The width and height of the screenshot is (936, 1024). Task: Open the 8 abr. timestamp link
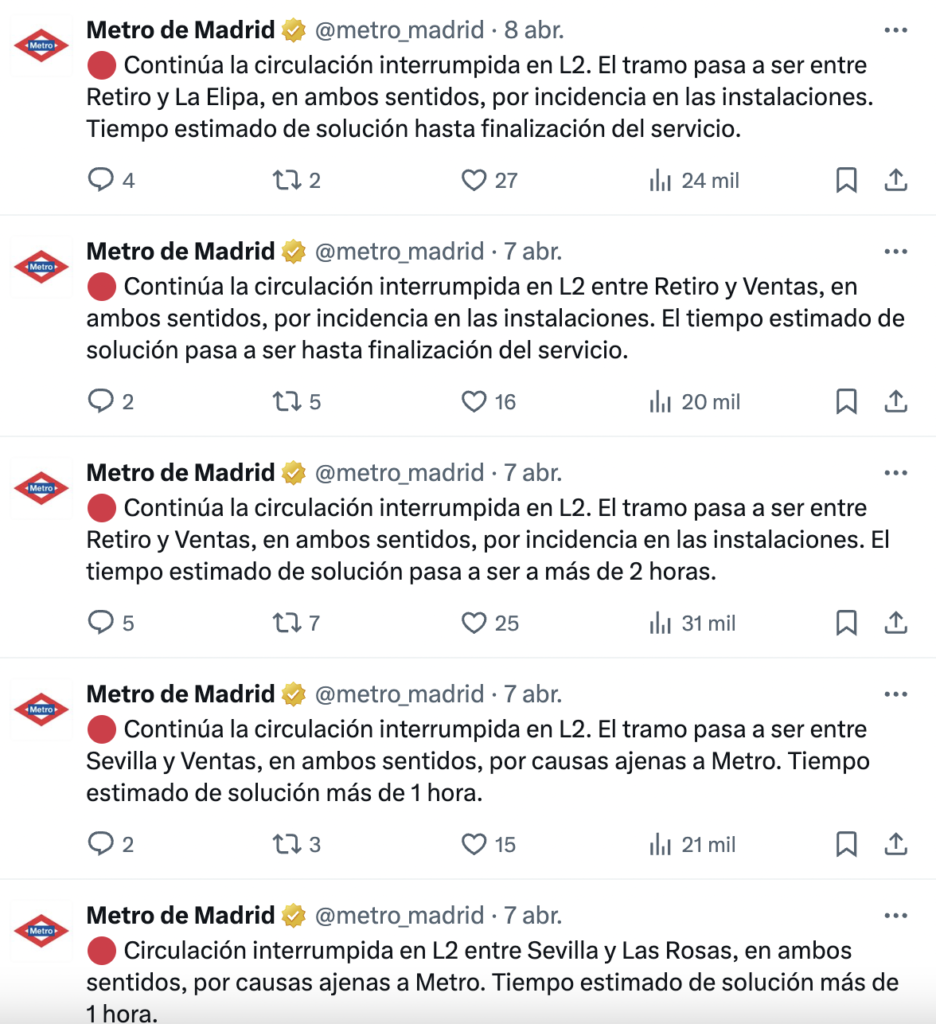(534, 30)
